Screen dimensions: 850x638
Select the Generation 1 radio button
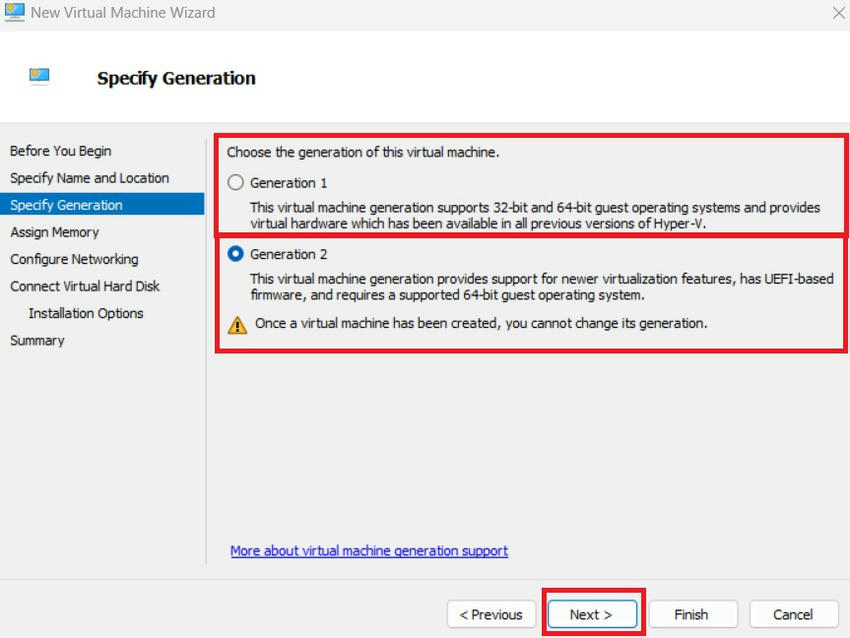[x=236, y=183]
